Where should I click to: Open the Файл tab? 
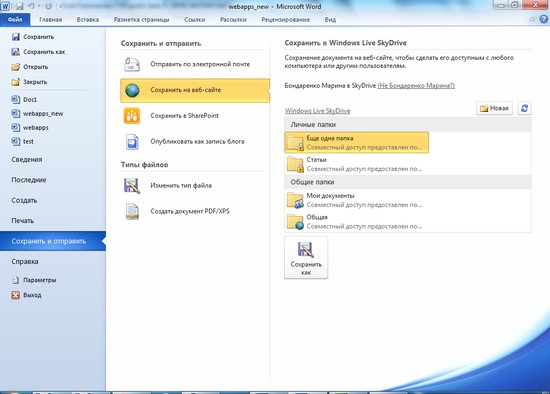pos(15,20)
